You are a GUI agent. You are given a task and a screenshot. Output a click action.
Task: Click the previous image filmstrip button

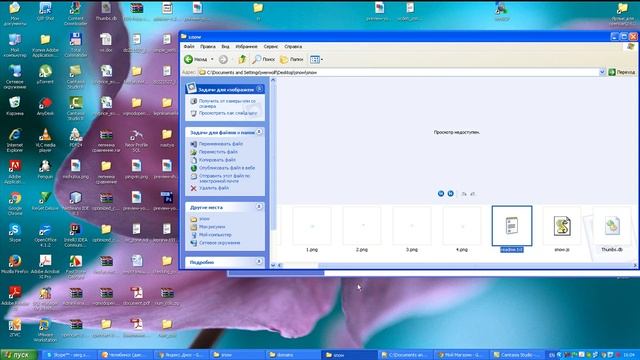pos(441,193)
